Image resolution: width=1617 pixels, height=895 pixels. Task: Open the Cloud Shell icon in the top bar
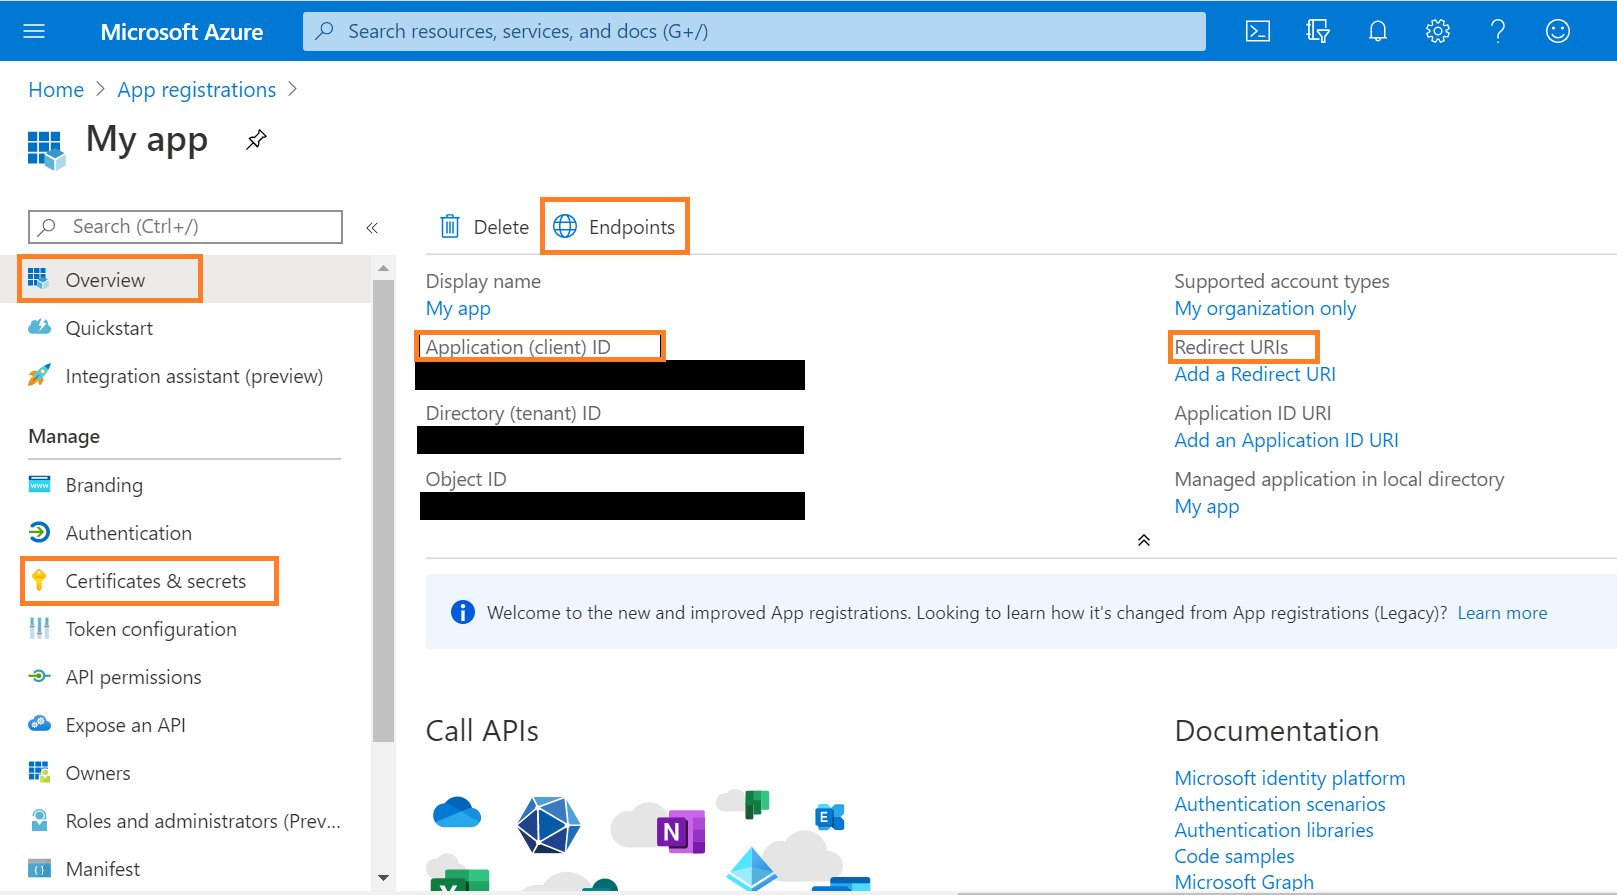click(x=1257, y=32)
